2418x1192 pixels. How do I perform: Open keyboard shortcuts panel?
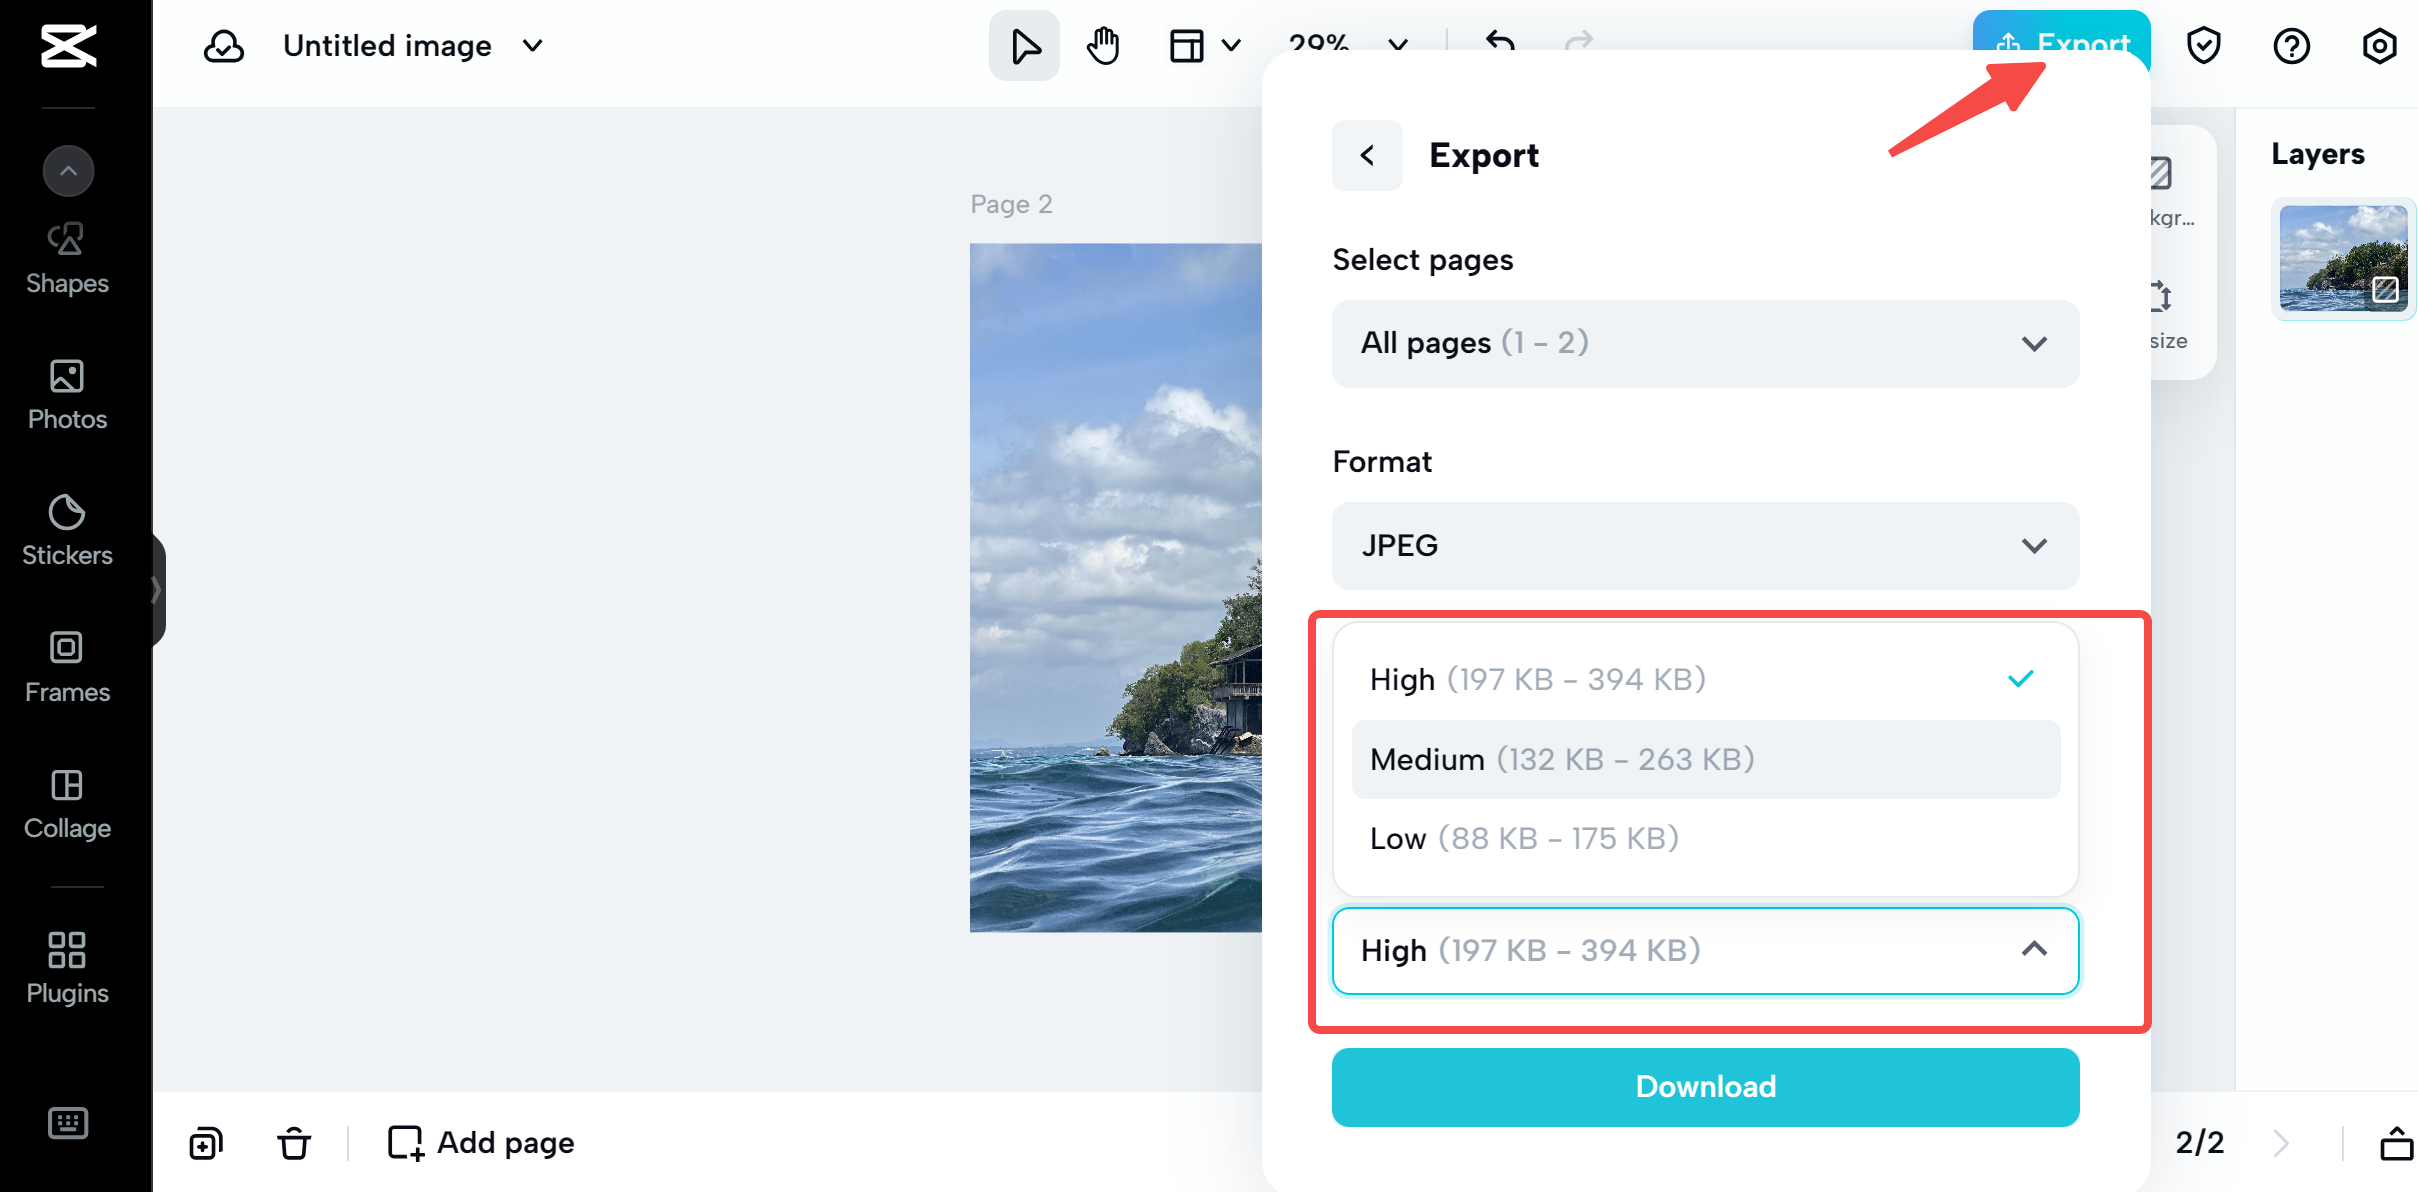click(x=67, y=1123)
